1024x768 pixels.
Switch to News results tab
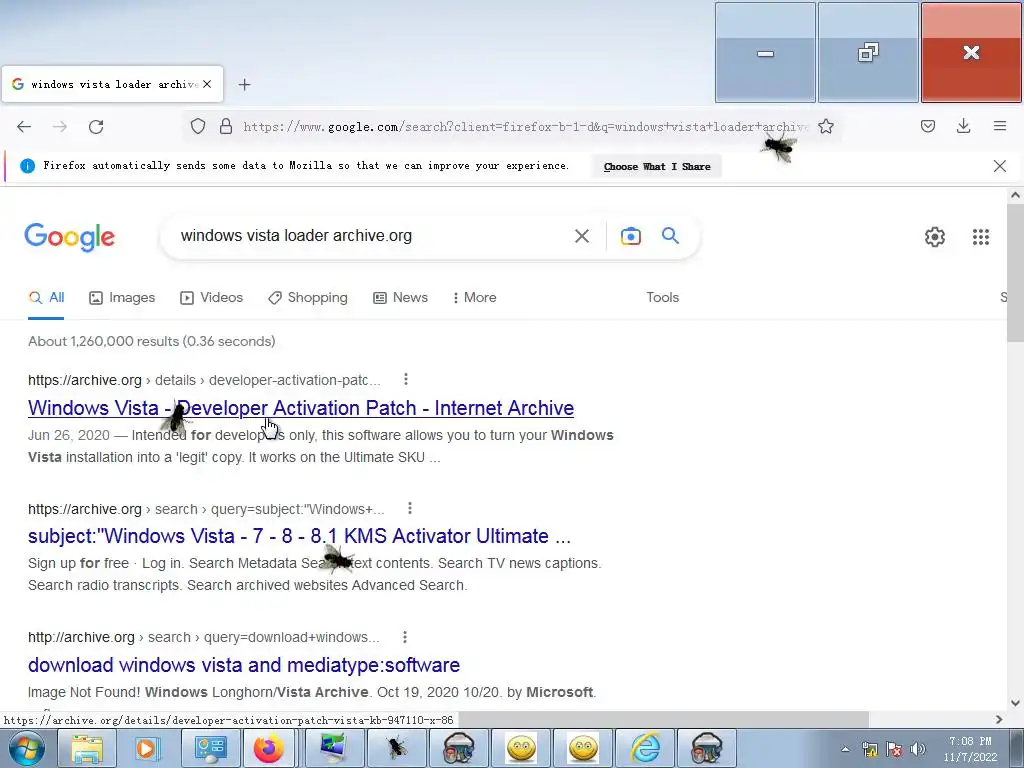pyautogui.click(x=400, y=298)
